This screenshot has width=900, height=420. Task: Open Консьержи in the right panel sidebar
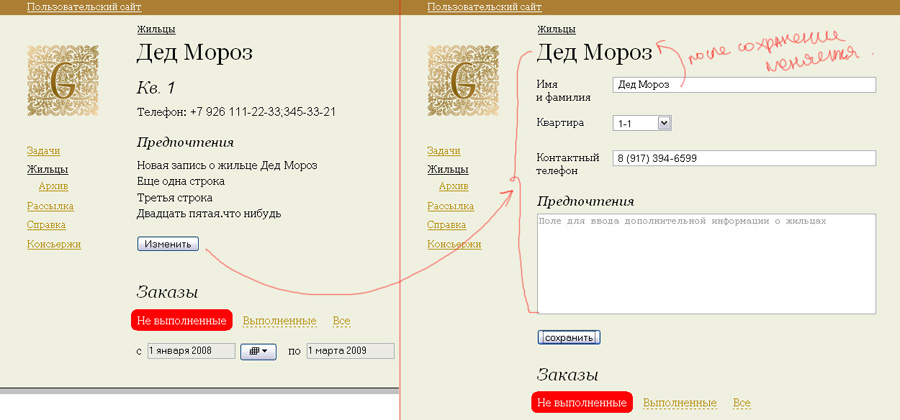(x=454, y=244)
